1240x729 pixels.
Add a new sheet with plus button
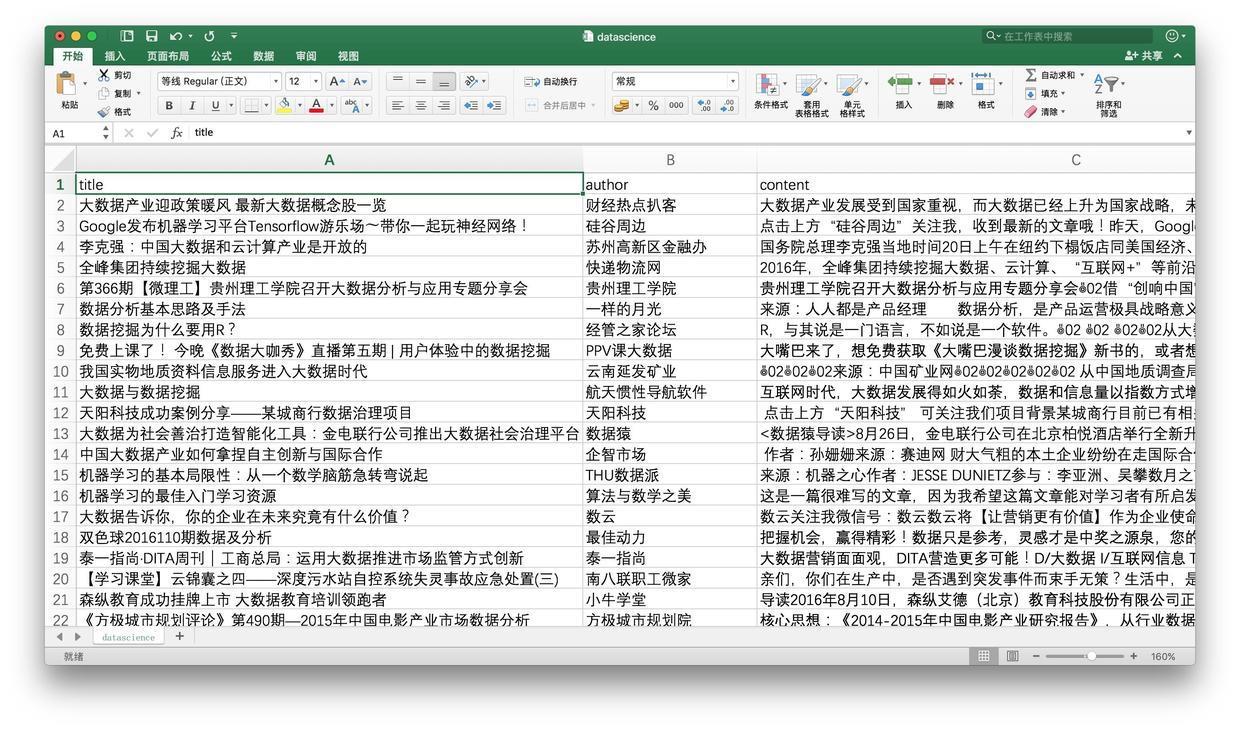[180, 636]
